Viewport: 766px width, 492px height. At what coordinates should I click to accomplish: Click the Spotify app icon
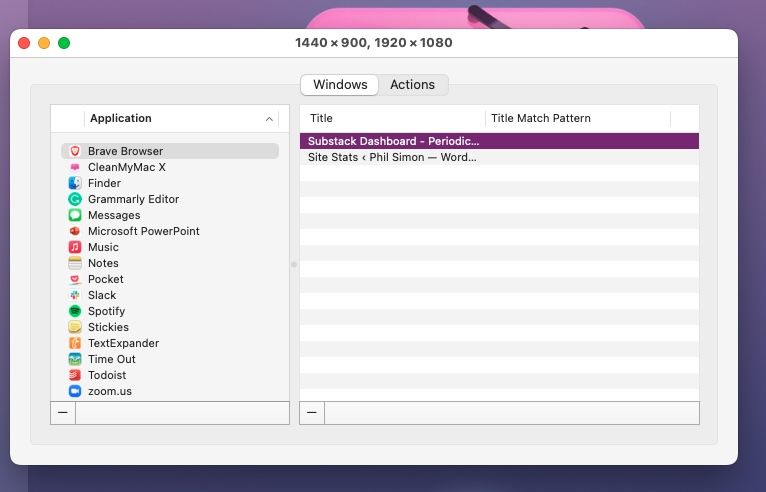75,311
